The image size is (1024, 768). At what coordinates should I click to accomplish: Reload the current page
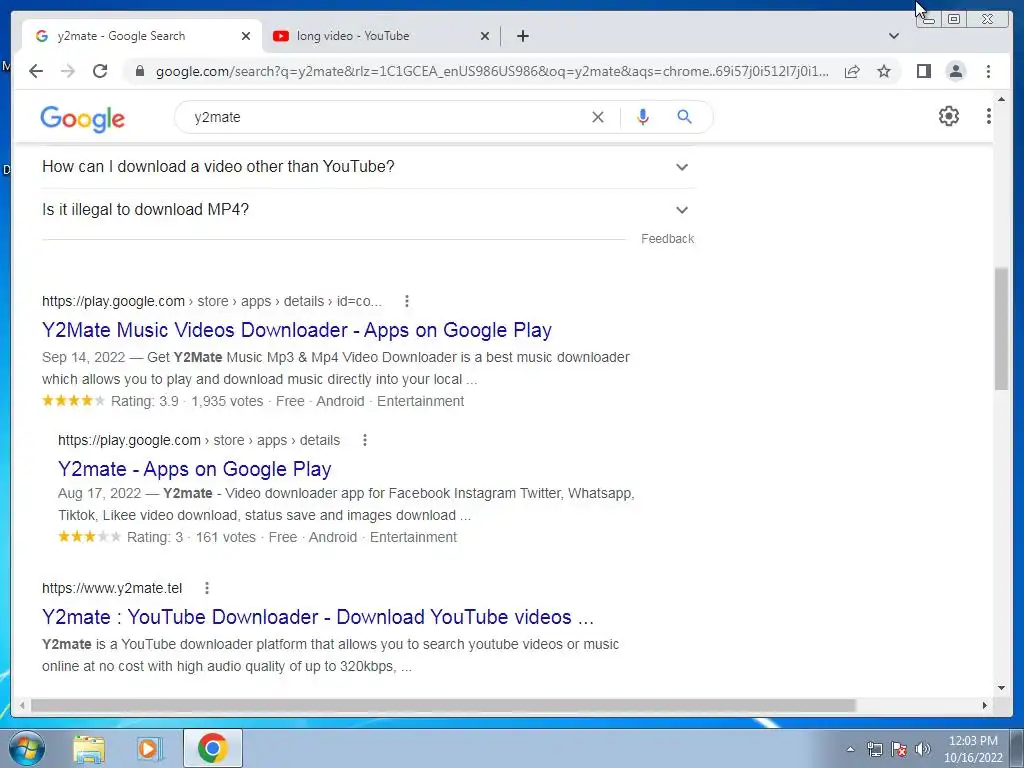click(100, 71)
